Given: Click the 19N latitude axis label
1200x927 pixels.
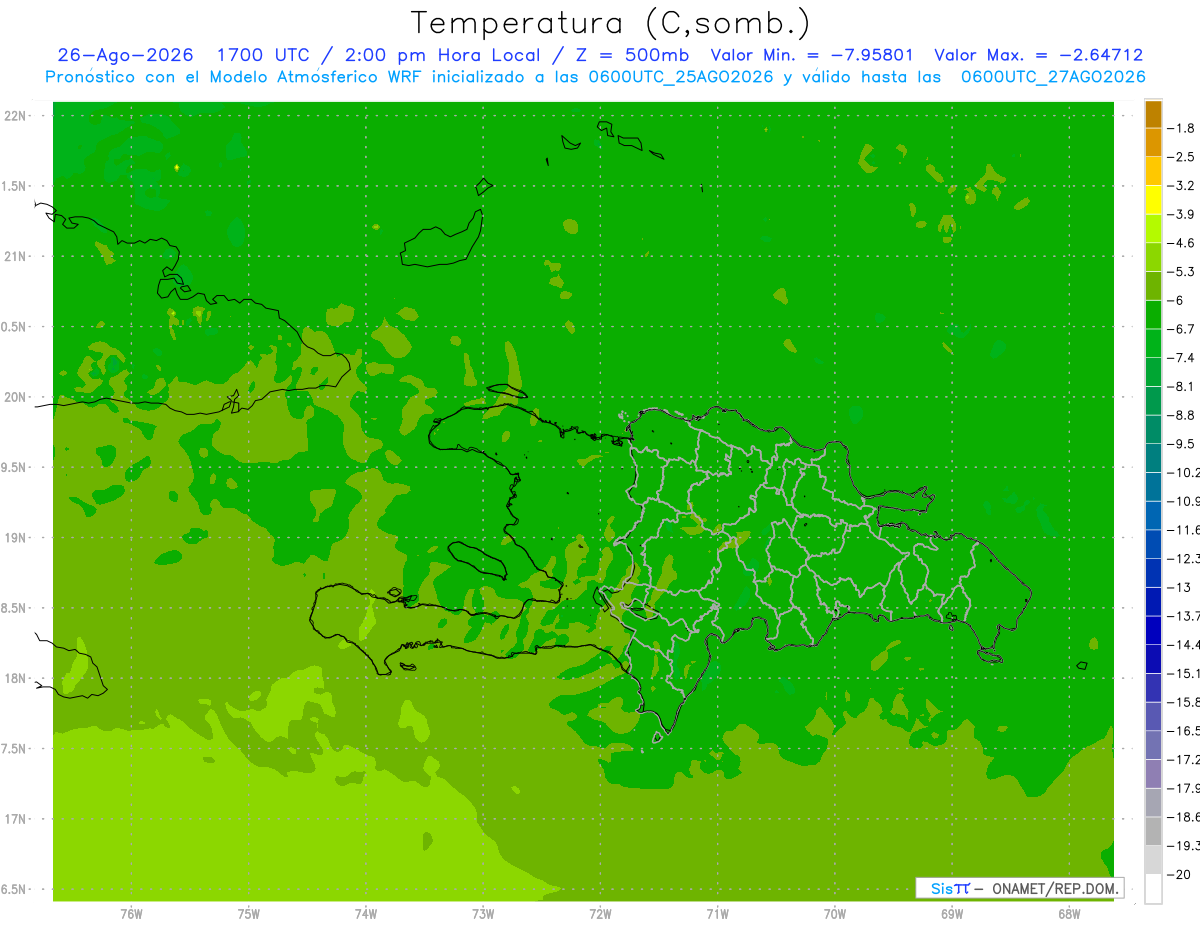Looking at the screenshot, I should click(17, 538).
